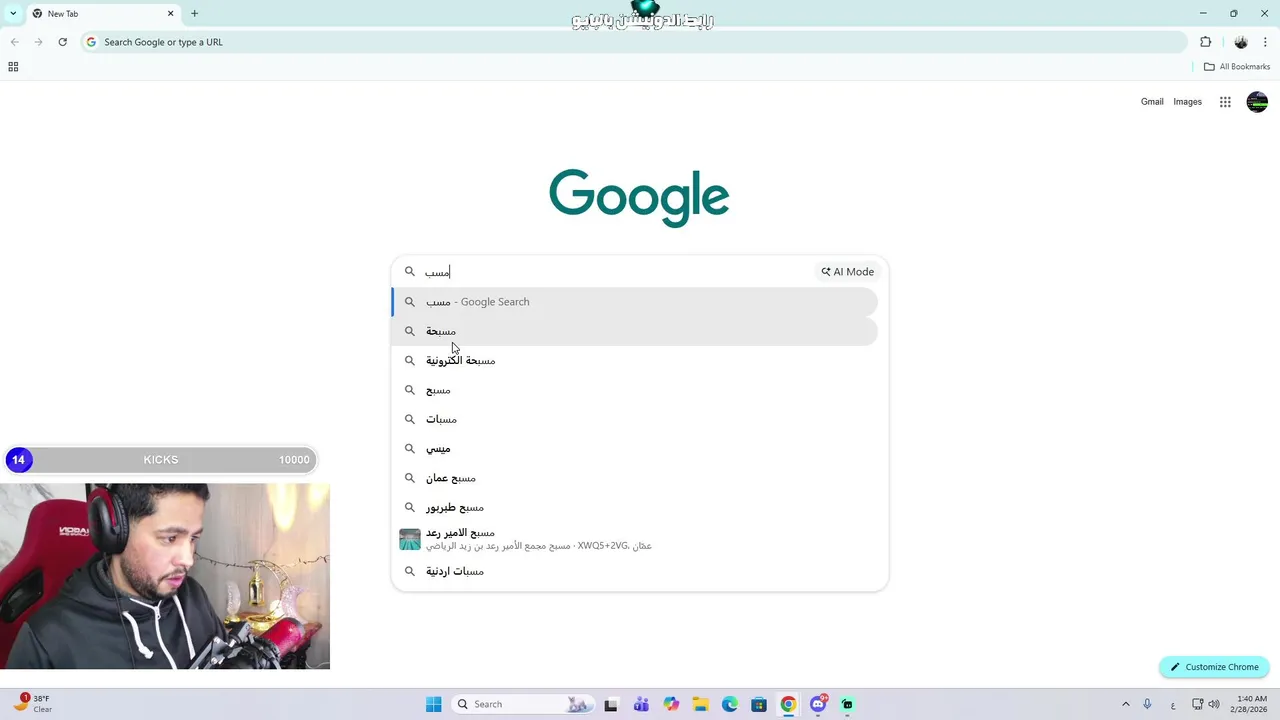Reload the current page
The width and height of the screenshot is (1280, 720).
click(62, 42)
